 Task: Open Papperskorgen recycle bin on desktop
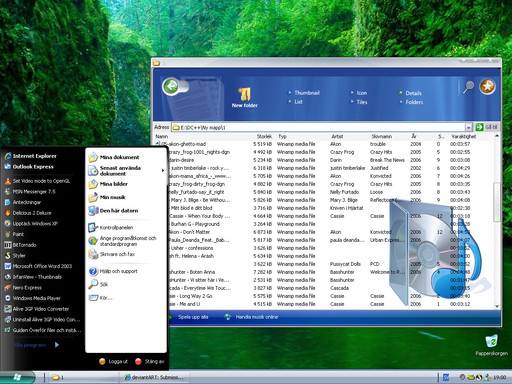(491, 345)
